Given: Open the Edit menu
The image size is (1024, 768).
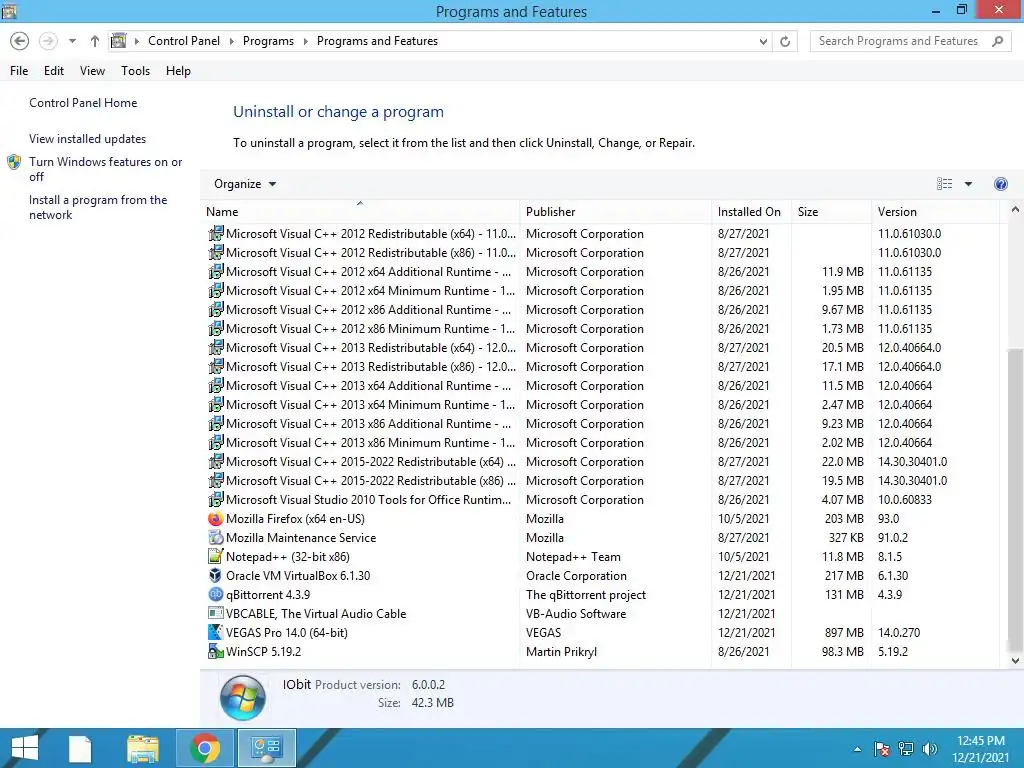Looking at the screenshot, I should (x=54, y=71).
